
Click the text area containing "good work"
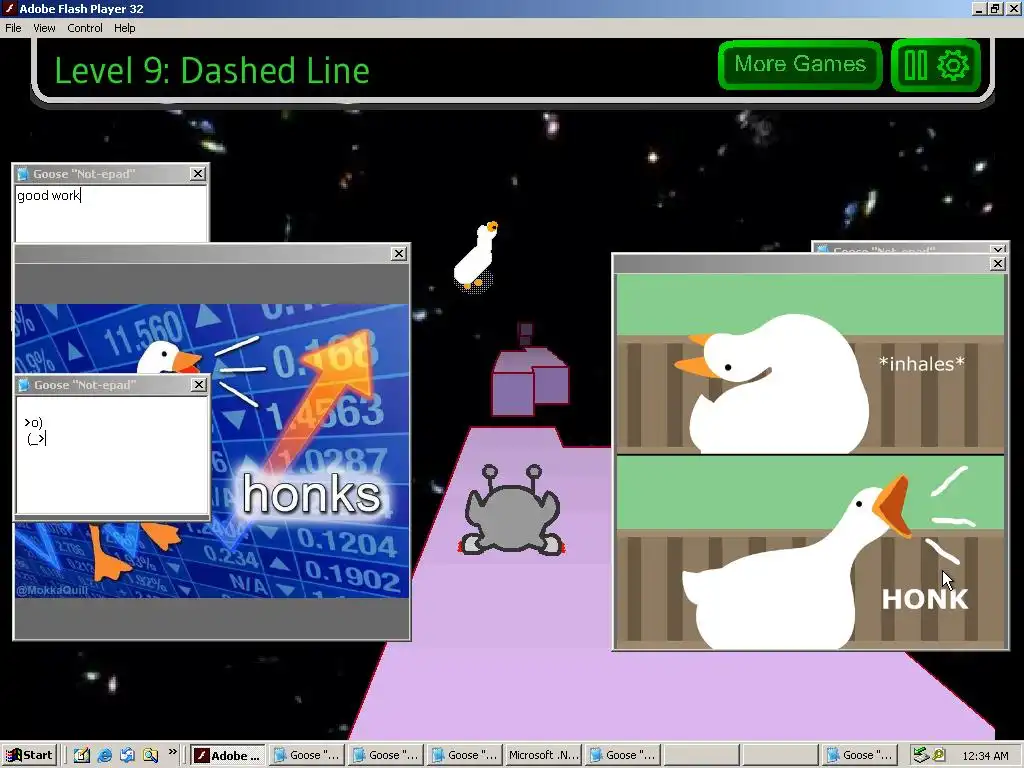pyautogui.click(x=111, y=214)
